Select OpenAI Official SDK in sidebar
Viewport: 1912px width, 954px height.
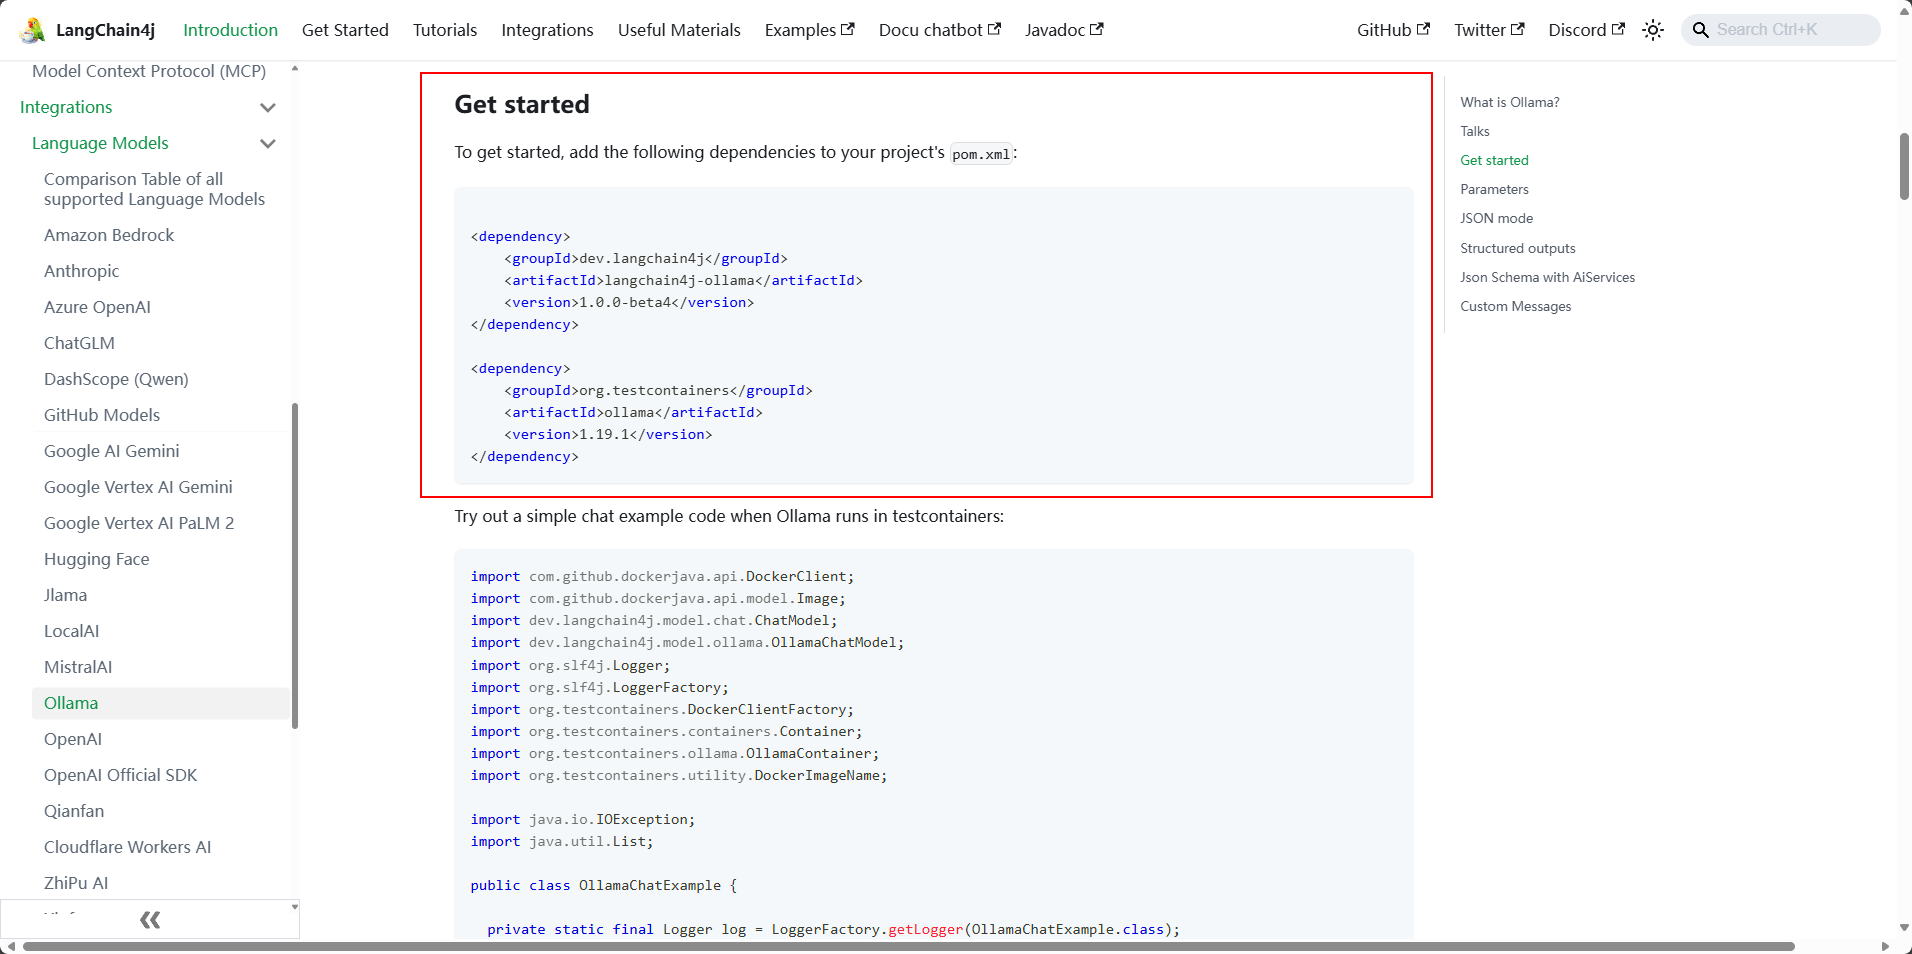[120, 775]
